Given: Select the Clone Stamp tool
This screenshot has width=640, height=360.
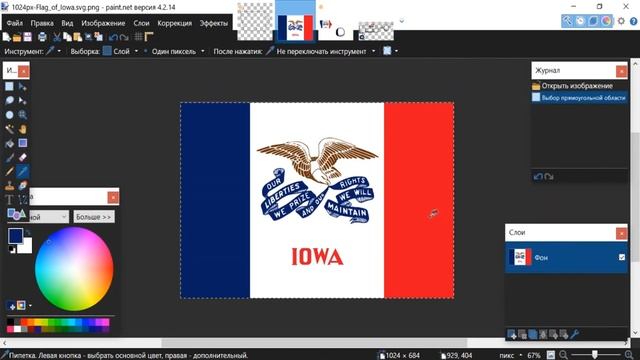Looking at the screenshot, I should tap(9, 186).
